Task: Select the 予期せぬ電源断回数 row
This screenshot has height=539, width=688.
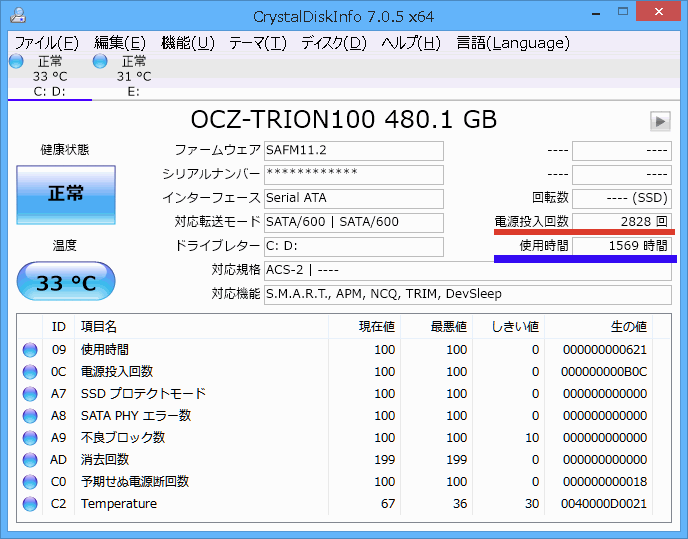Action: pos(344,482)
